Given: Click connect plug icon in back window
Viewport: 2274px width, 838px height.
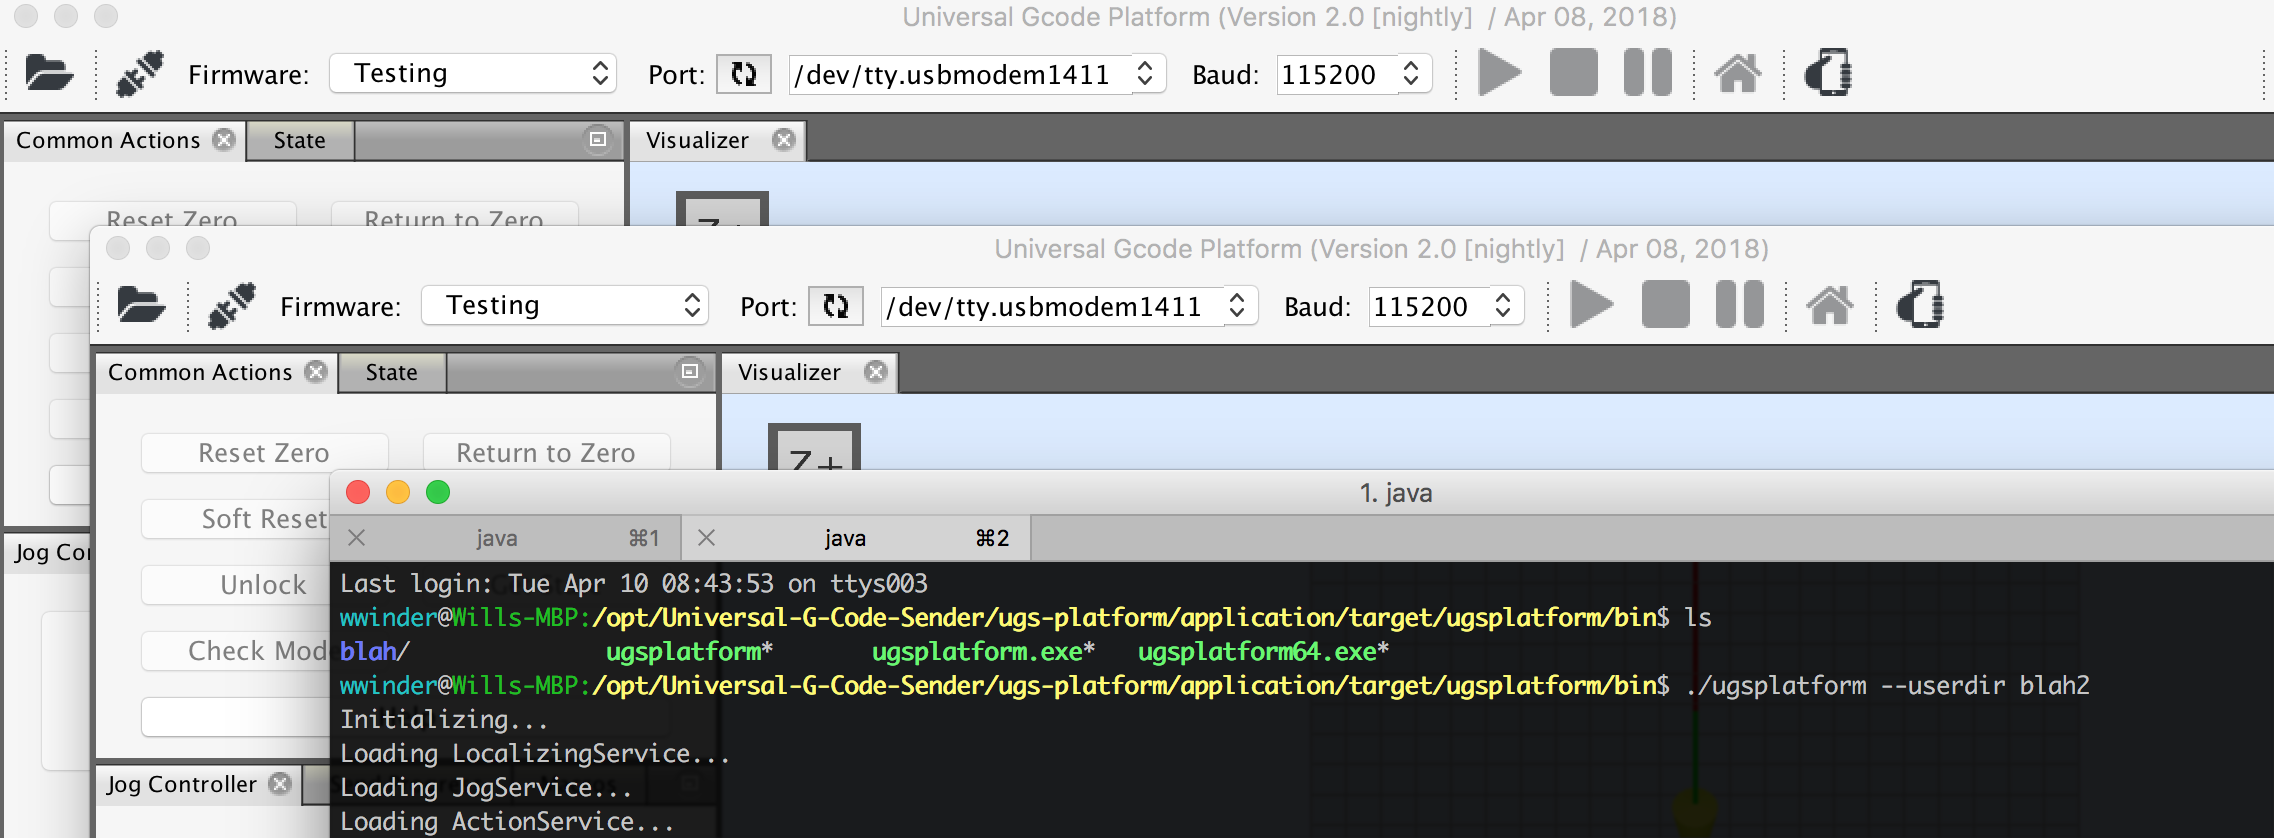Looking at the screenshot, I should [x=139, y=73].
